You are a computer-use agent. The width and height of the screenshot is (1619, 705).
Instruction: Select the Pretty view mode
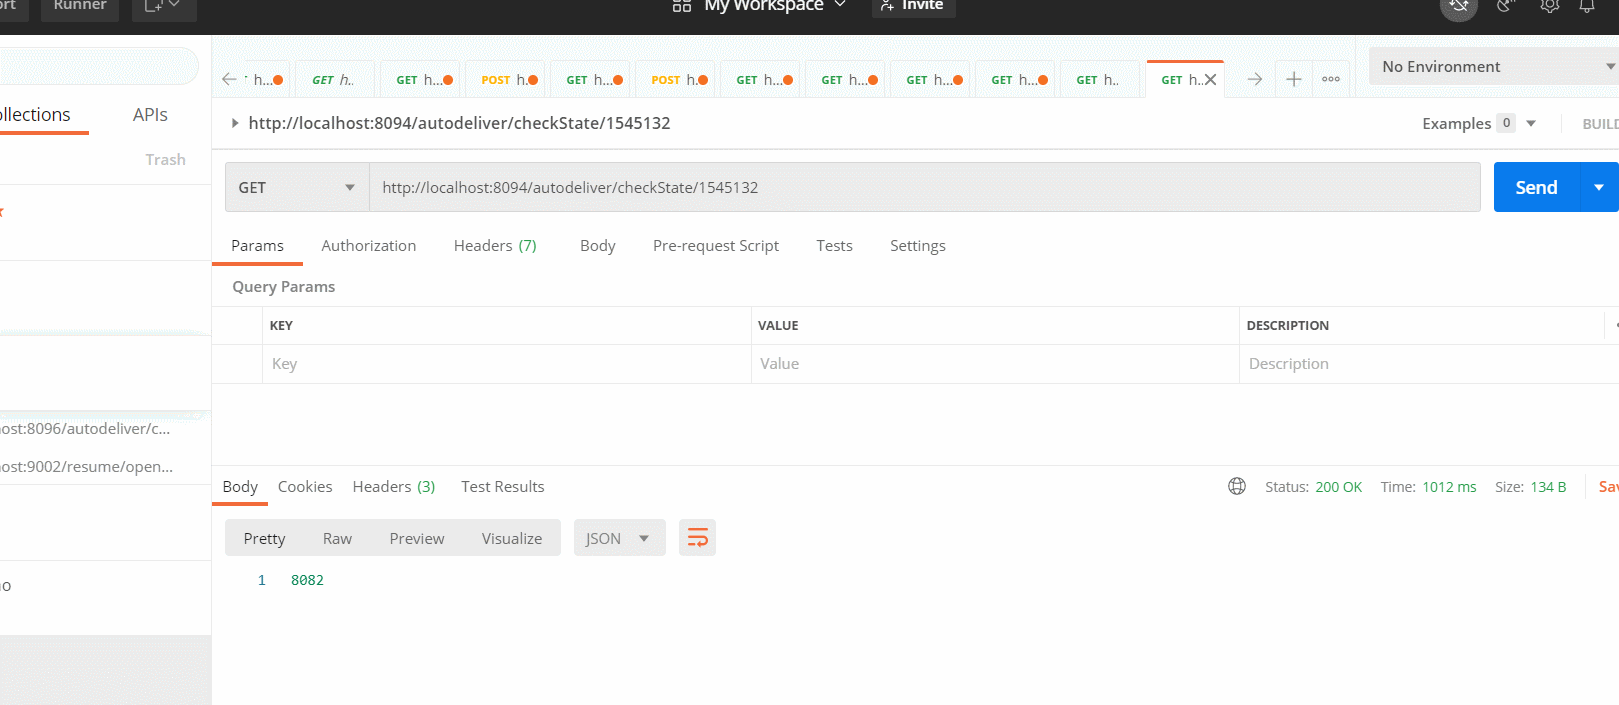[264, 538]
